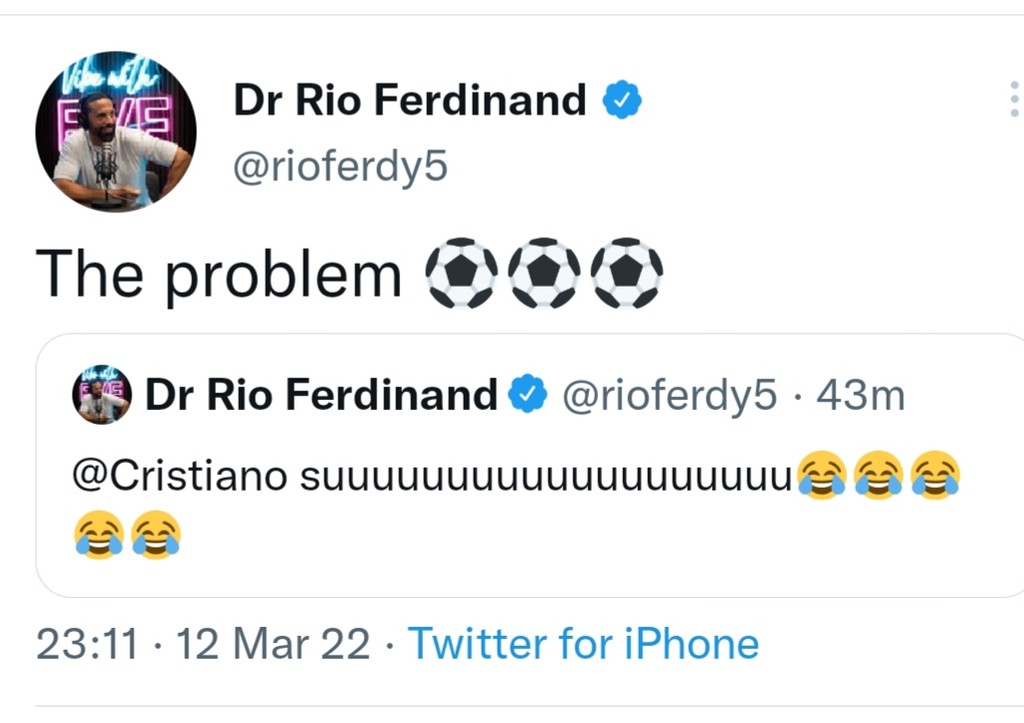Open the "Twitter for iPhone" source link
This screenshot has width=1024, height=723.
coord(583,643)
